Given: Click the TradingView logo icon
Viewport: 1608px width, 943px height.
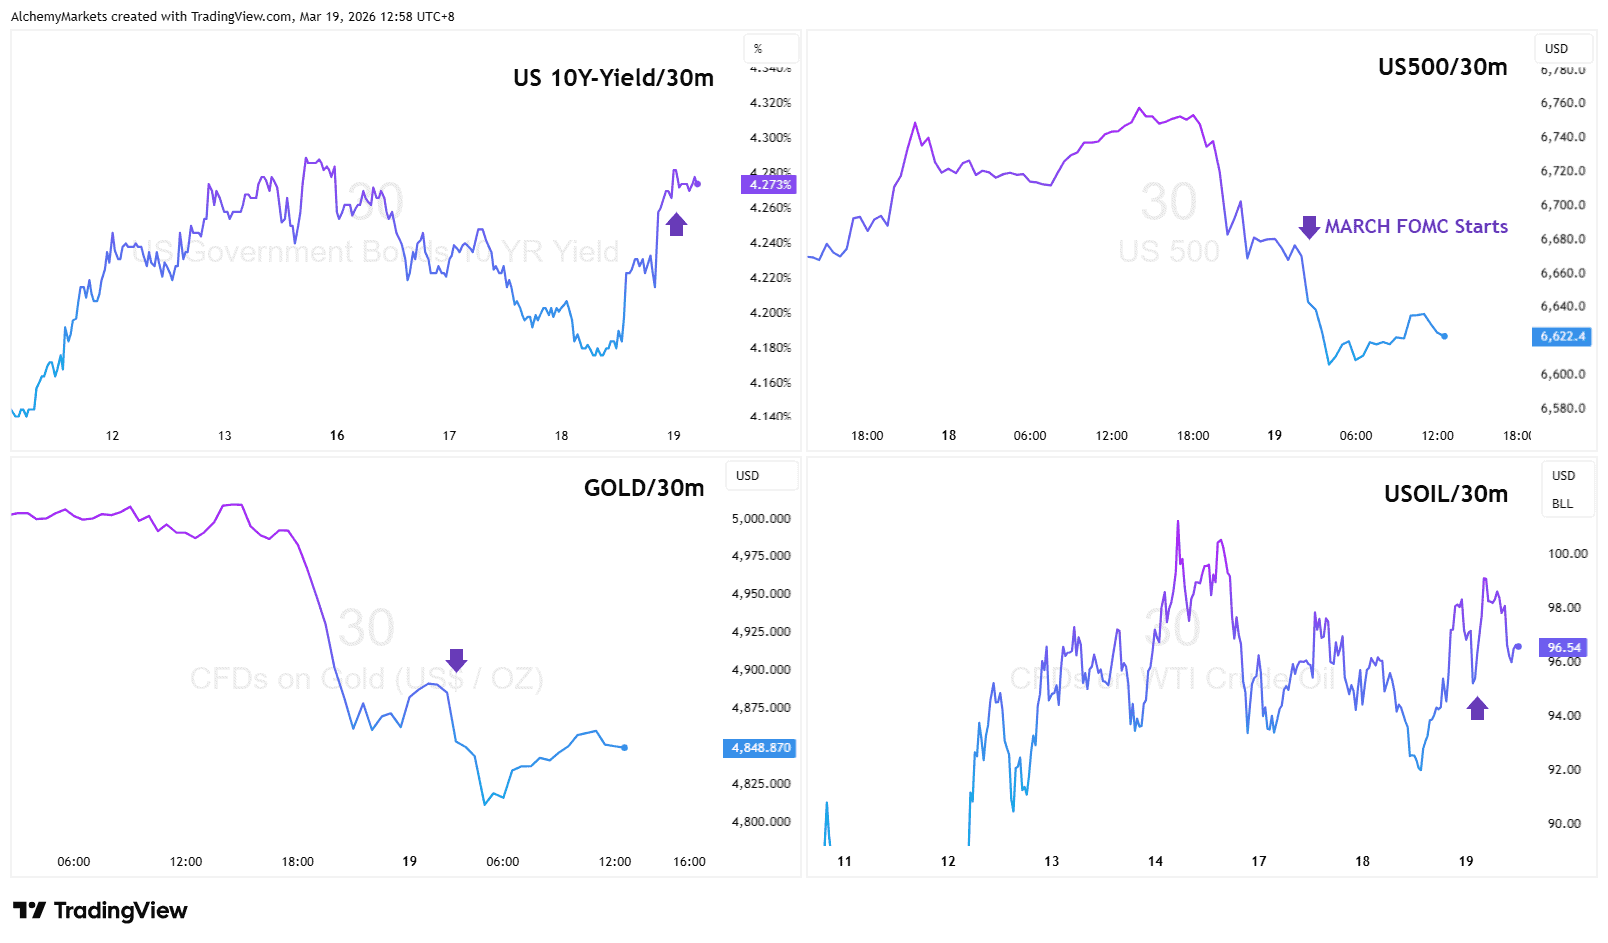Looking at the screenshot, I should click(29, 910).
